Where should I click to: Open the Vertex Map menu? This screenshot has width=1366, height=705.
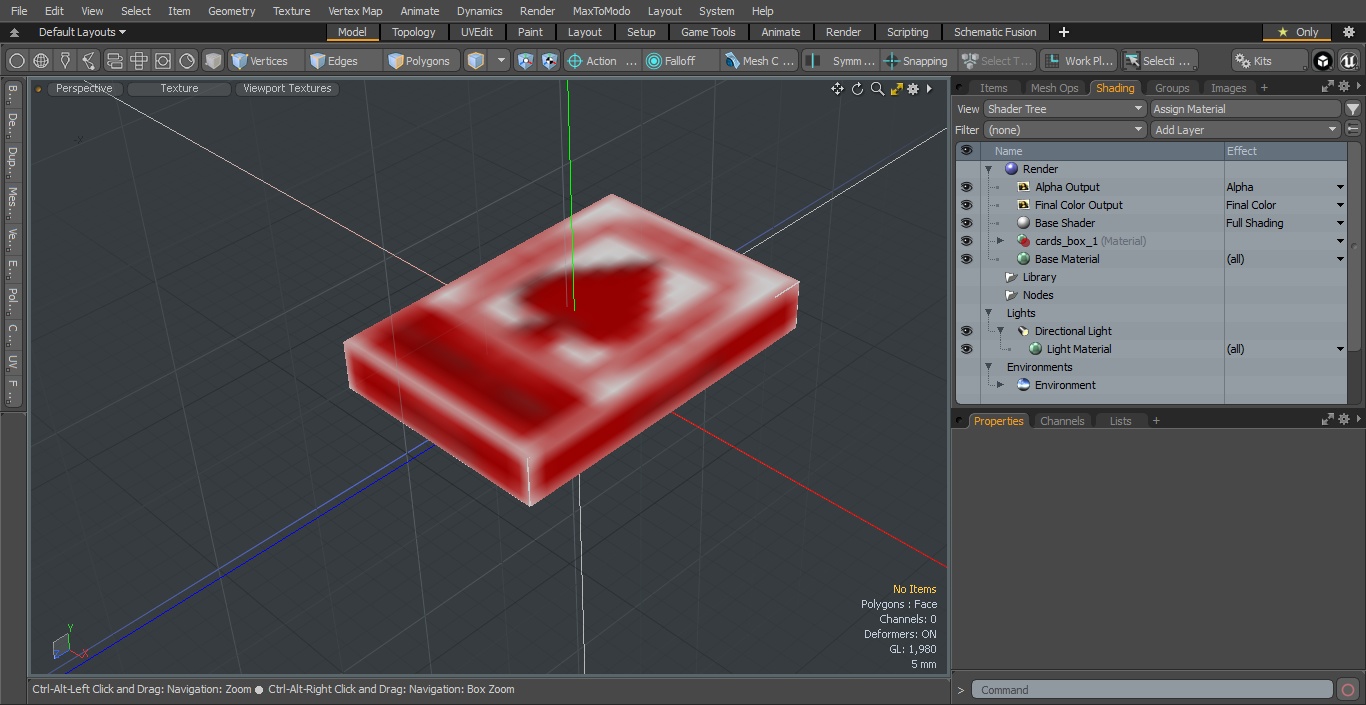pos(355,11)
